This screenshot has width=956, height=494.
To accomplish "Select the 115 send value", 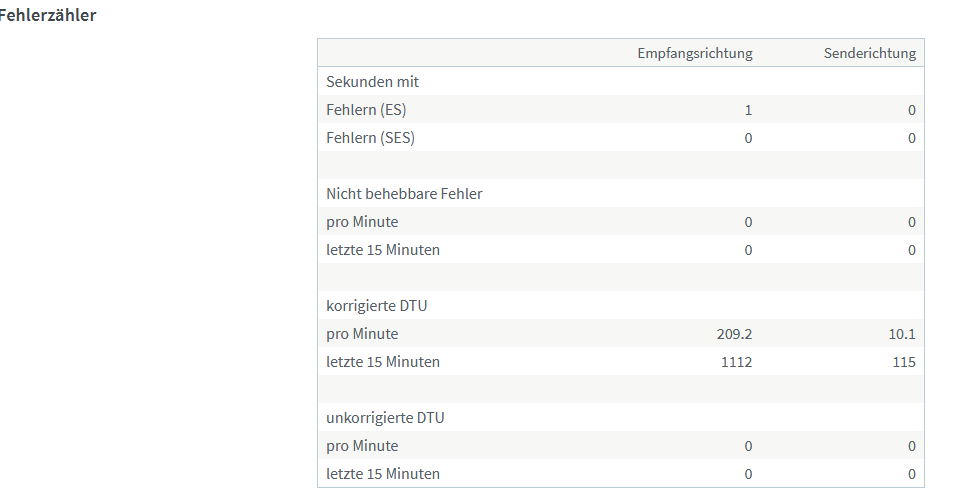I will pyautogui.click(x=904, y=362).
